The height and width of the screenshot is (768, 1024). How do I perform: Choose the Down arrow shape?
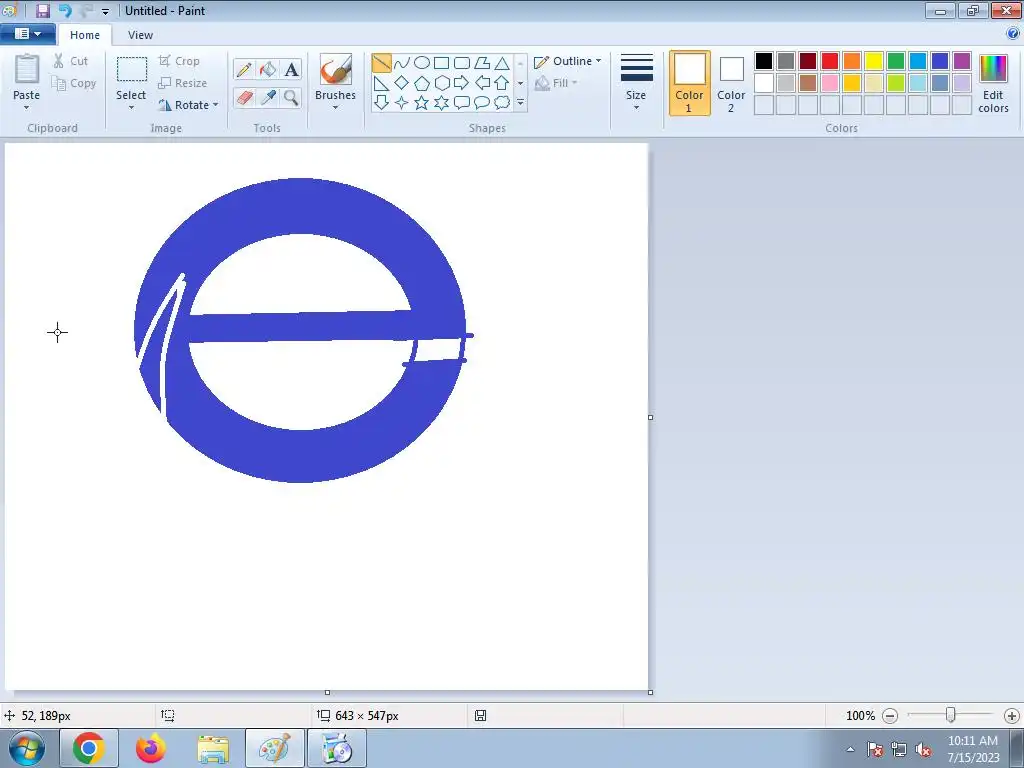pyautogui.click(x=381, y=103)
